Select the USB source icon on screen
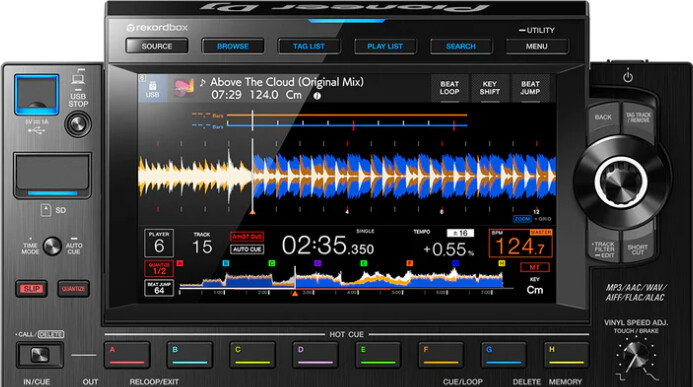This screenshot has height=387, width=693. coord(152,88)
